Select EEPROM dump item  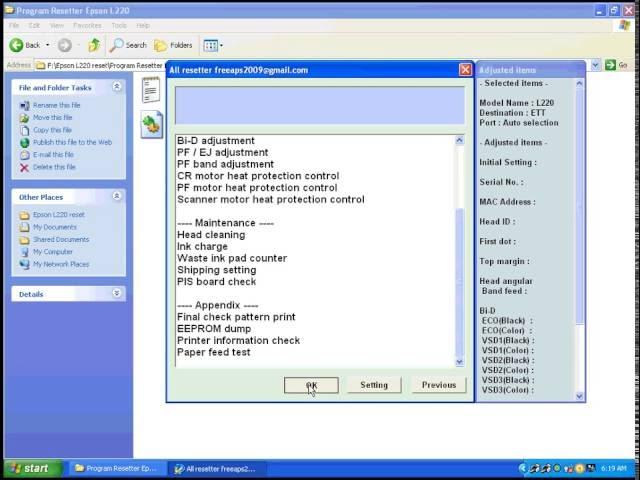[214, 329]
